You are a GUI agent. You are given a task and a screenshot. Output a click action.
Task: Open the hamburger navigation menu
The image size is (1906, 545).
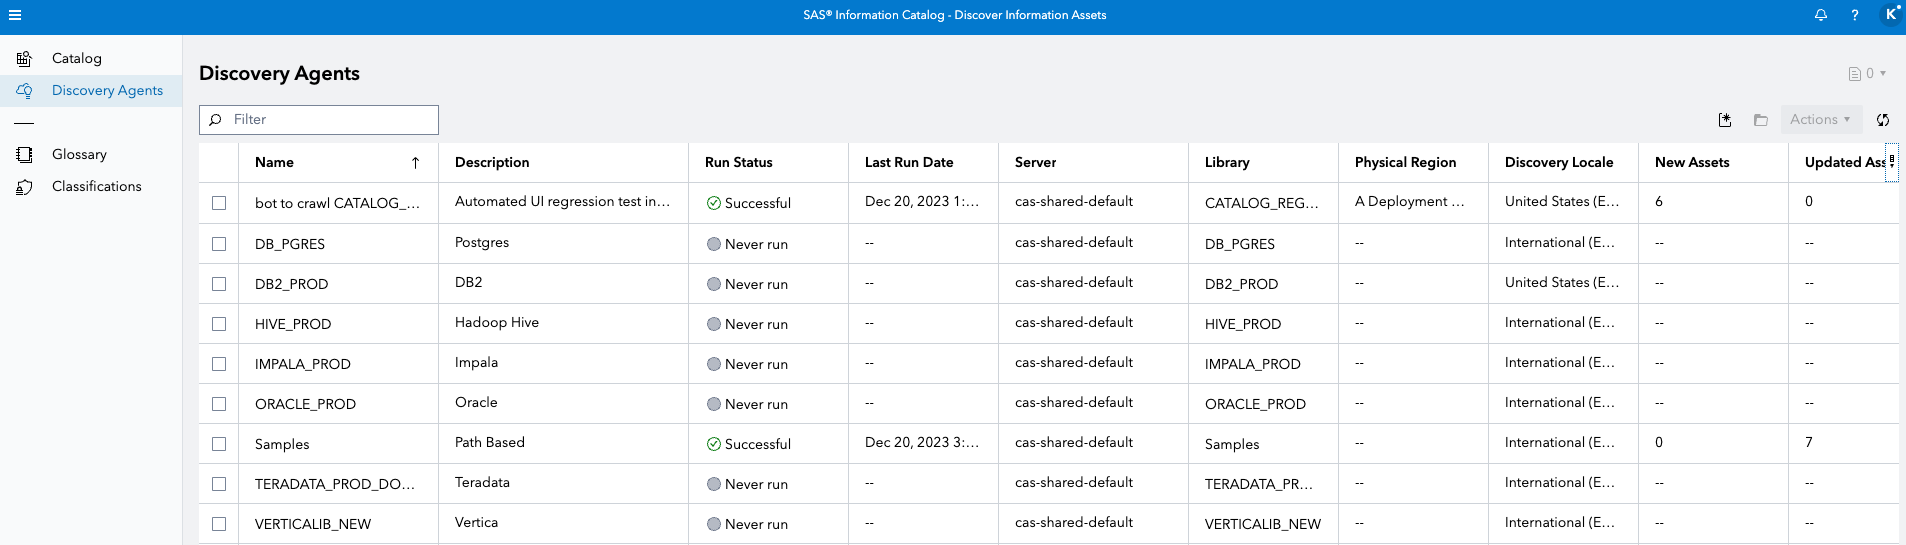pos(15,15)
